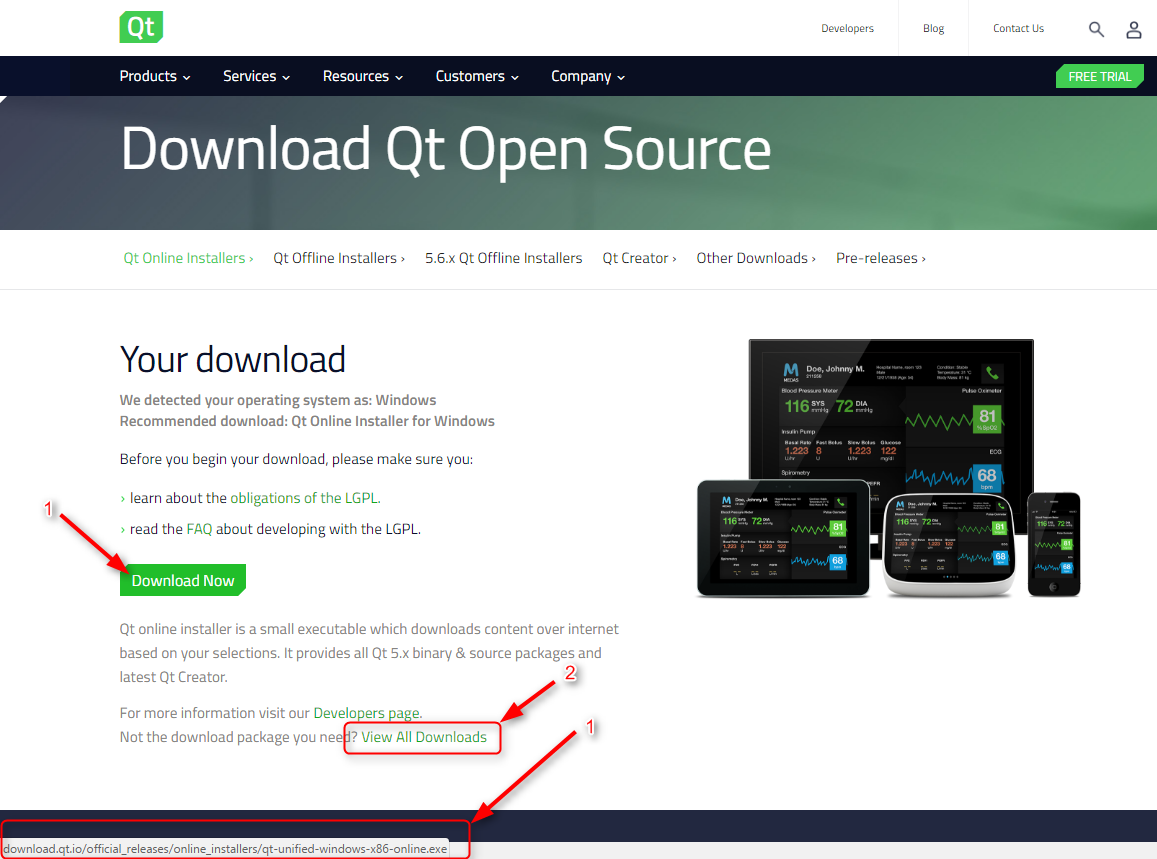Expand the Customers dropdown
This screenshot has height=859, width=1157.
(477, 76)
